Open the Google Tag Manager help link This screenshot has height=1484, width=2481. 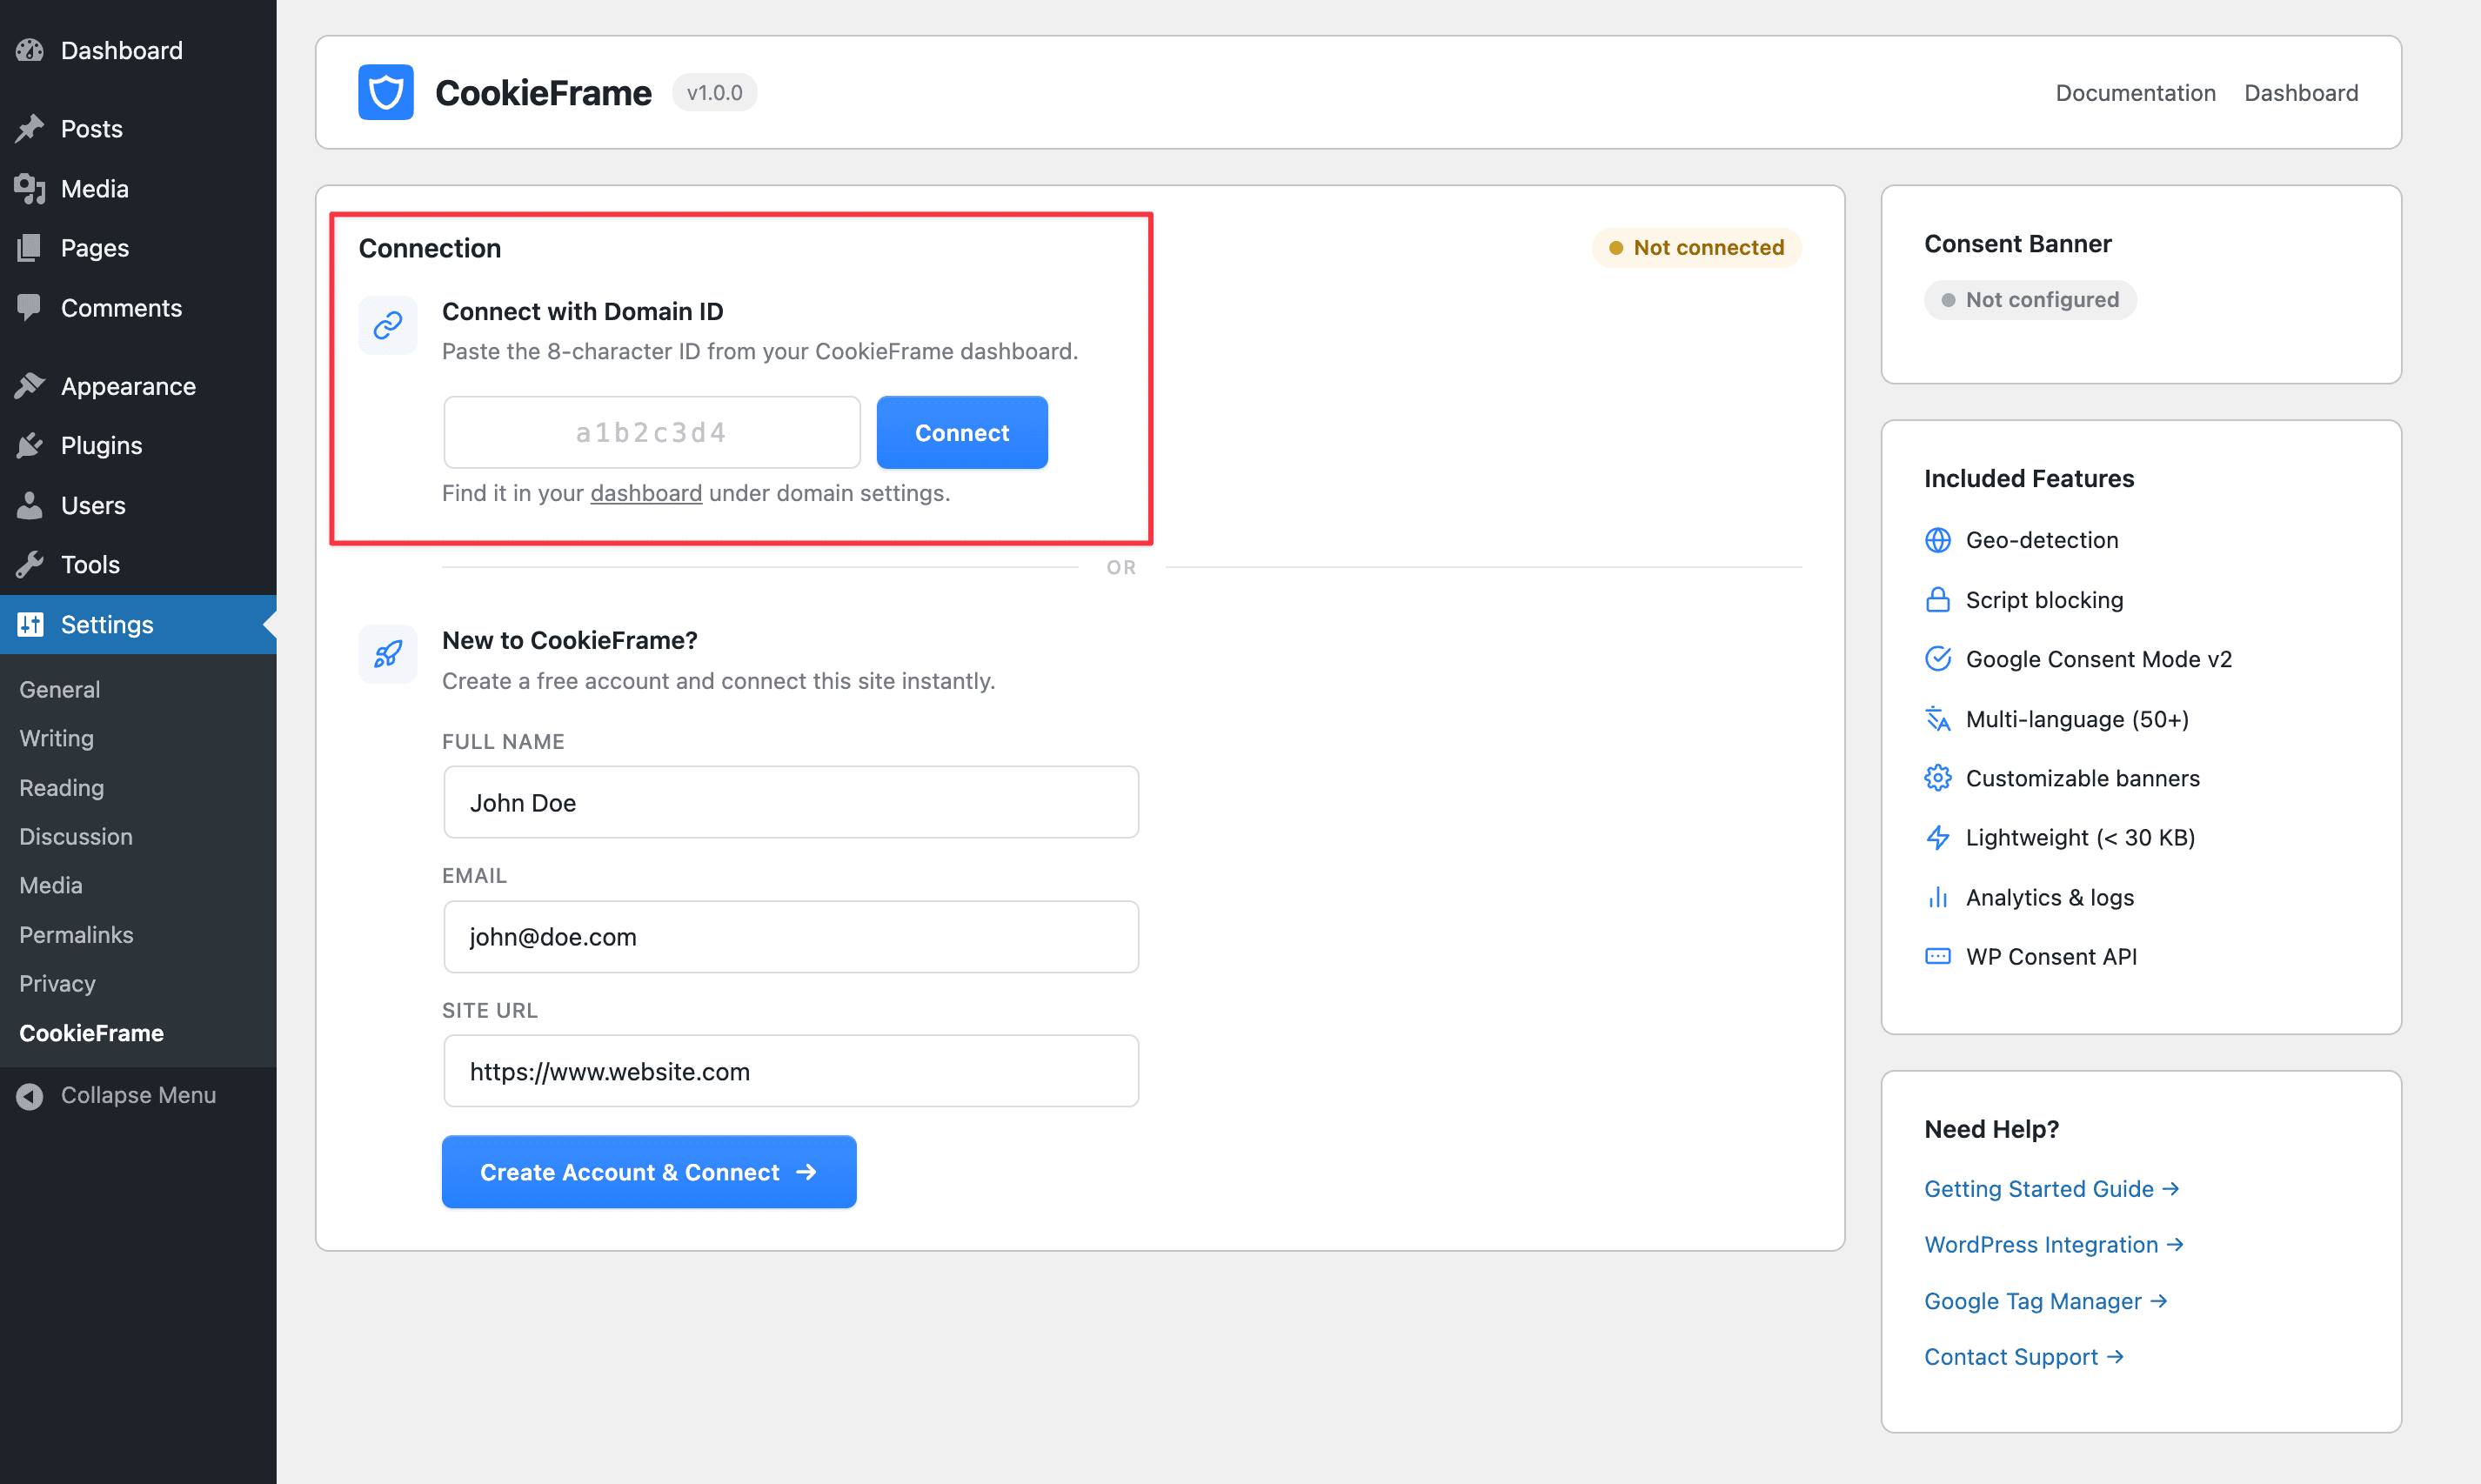(2045, 1301)
